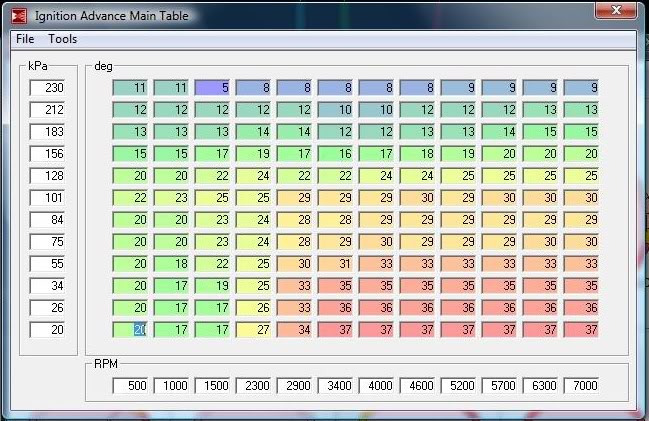Select 2900 RPM cell in 84 kPa row
649x421 pixels.
click(x=294, y=219)
